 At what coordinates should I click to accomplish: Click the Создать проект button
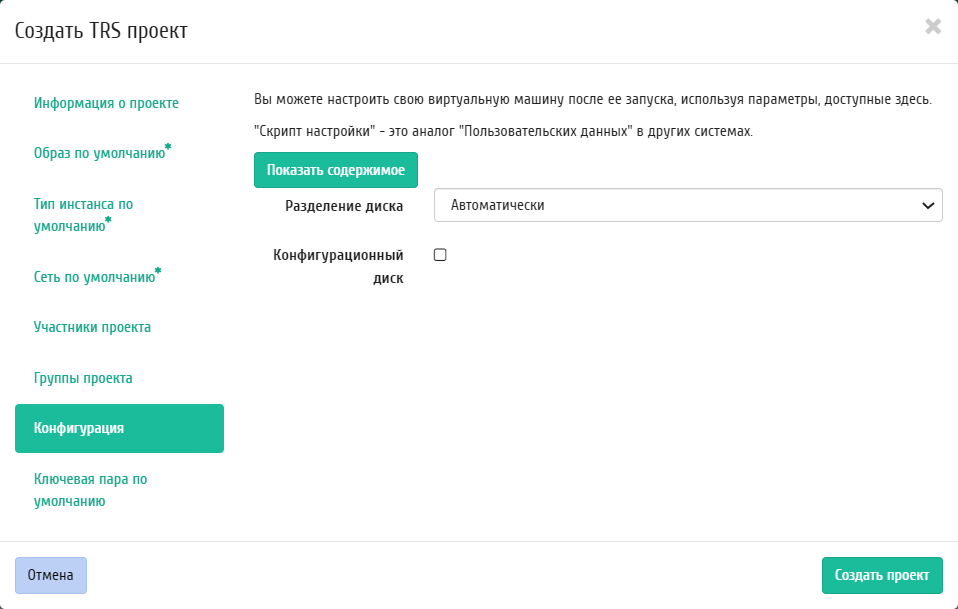click(x=882, y=575)
